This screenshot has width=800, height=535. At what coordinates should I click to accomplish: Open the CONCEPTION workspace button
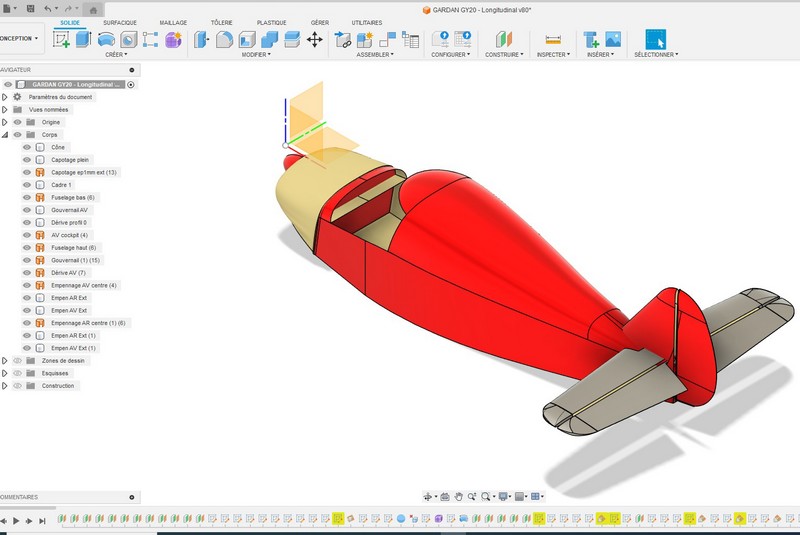click(20, 39)
